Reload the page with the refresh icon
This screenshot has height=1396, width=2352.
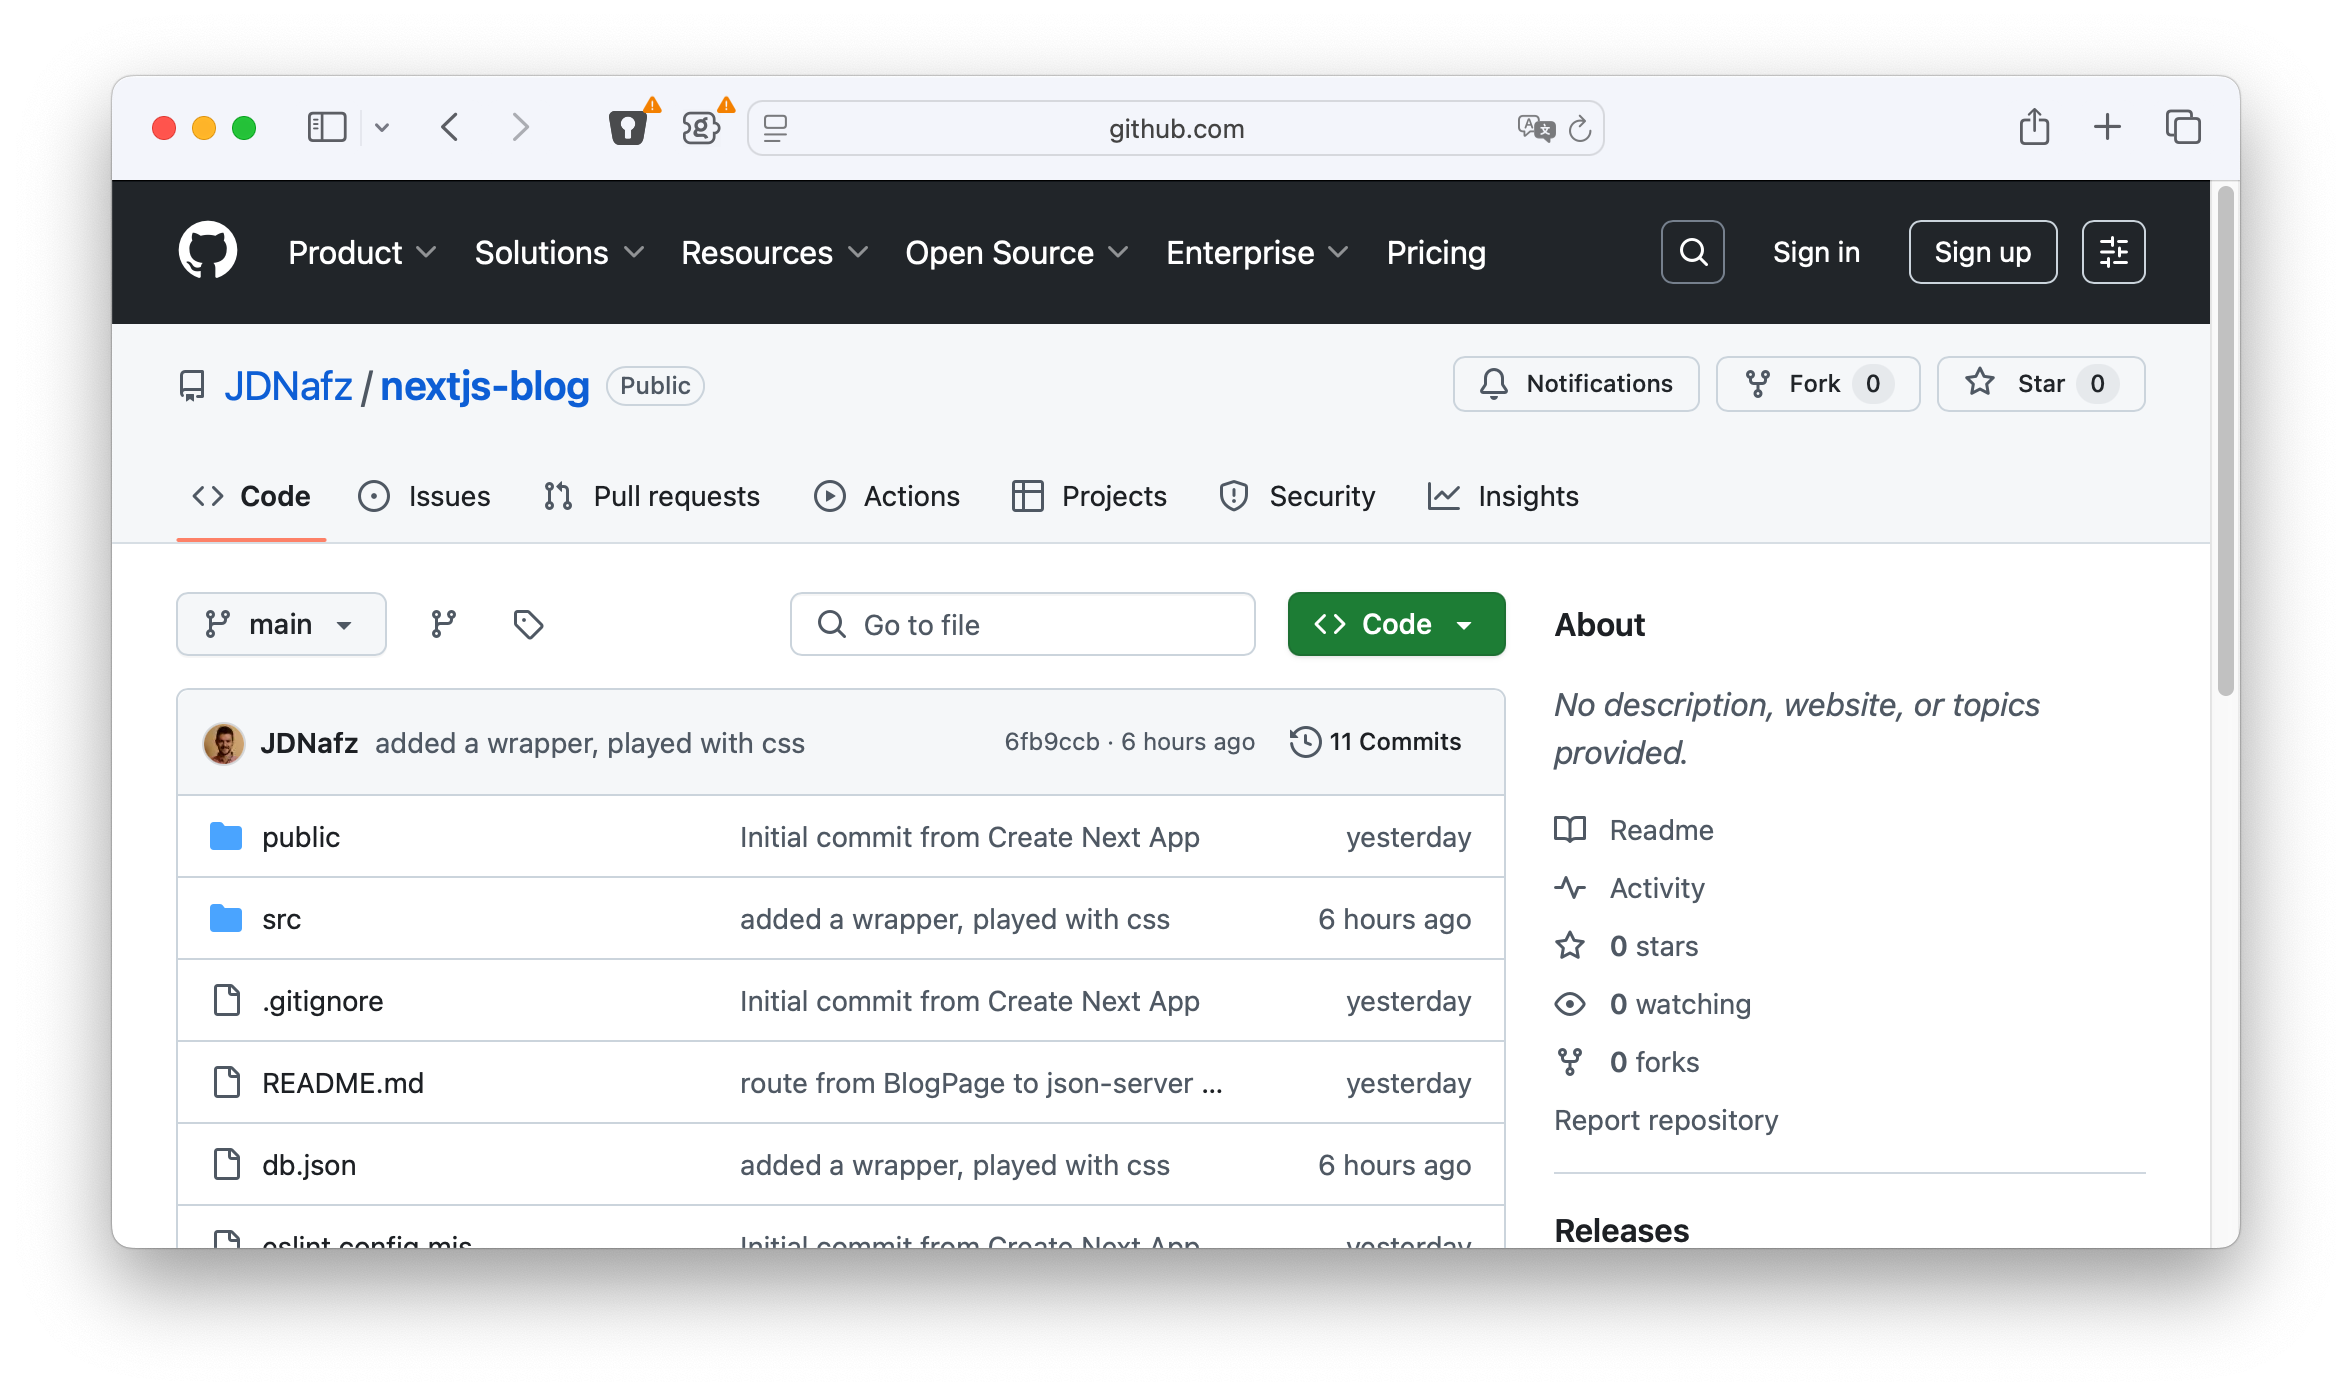coord(1580,129)
